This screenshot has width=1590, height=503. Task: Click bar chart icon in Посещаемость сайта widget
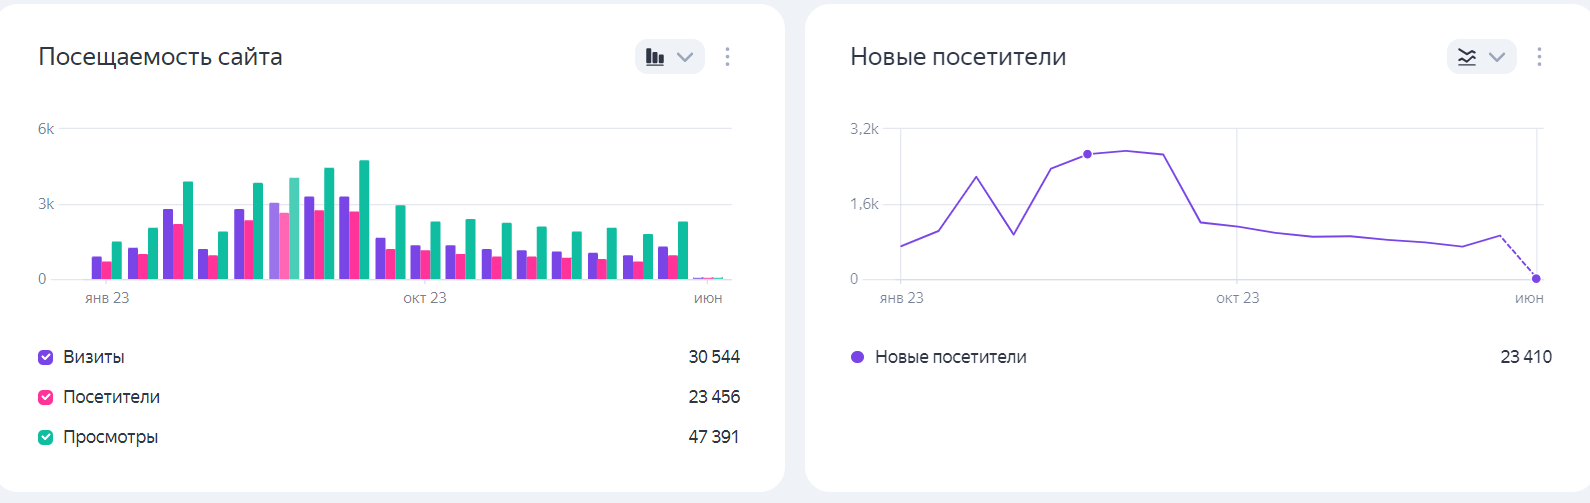click(655, 57)
